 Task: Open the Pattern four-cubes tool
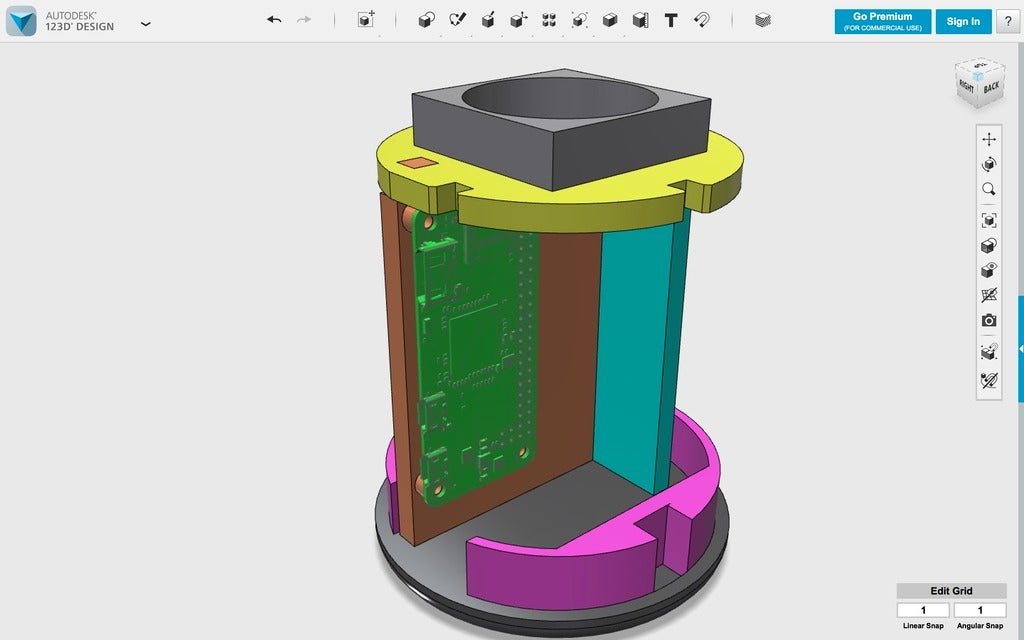549,20
